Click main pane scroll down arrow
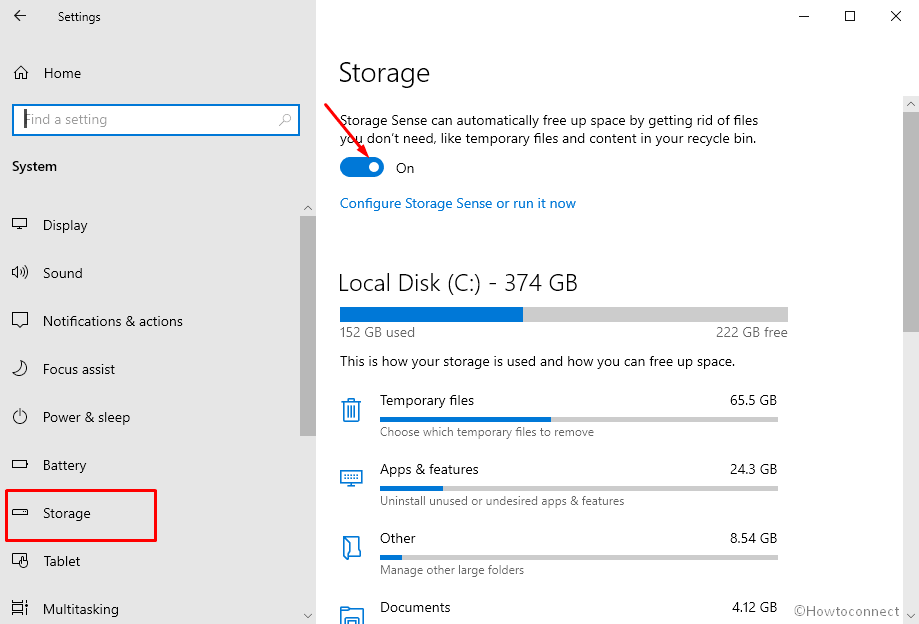The width and height of the screenshot is (919, 624). (x=911, y=616)
